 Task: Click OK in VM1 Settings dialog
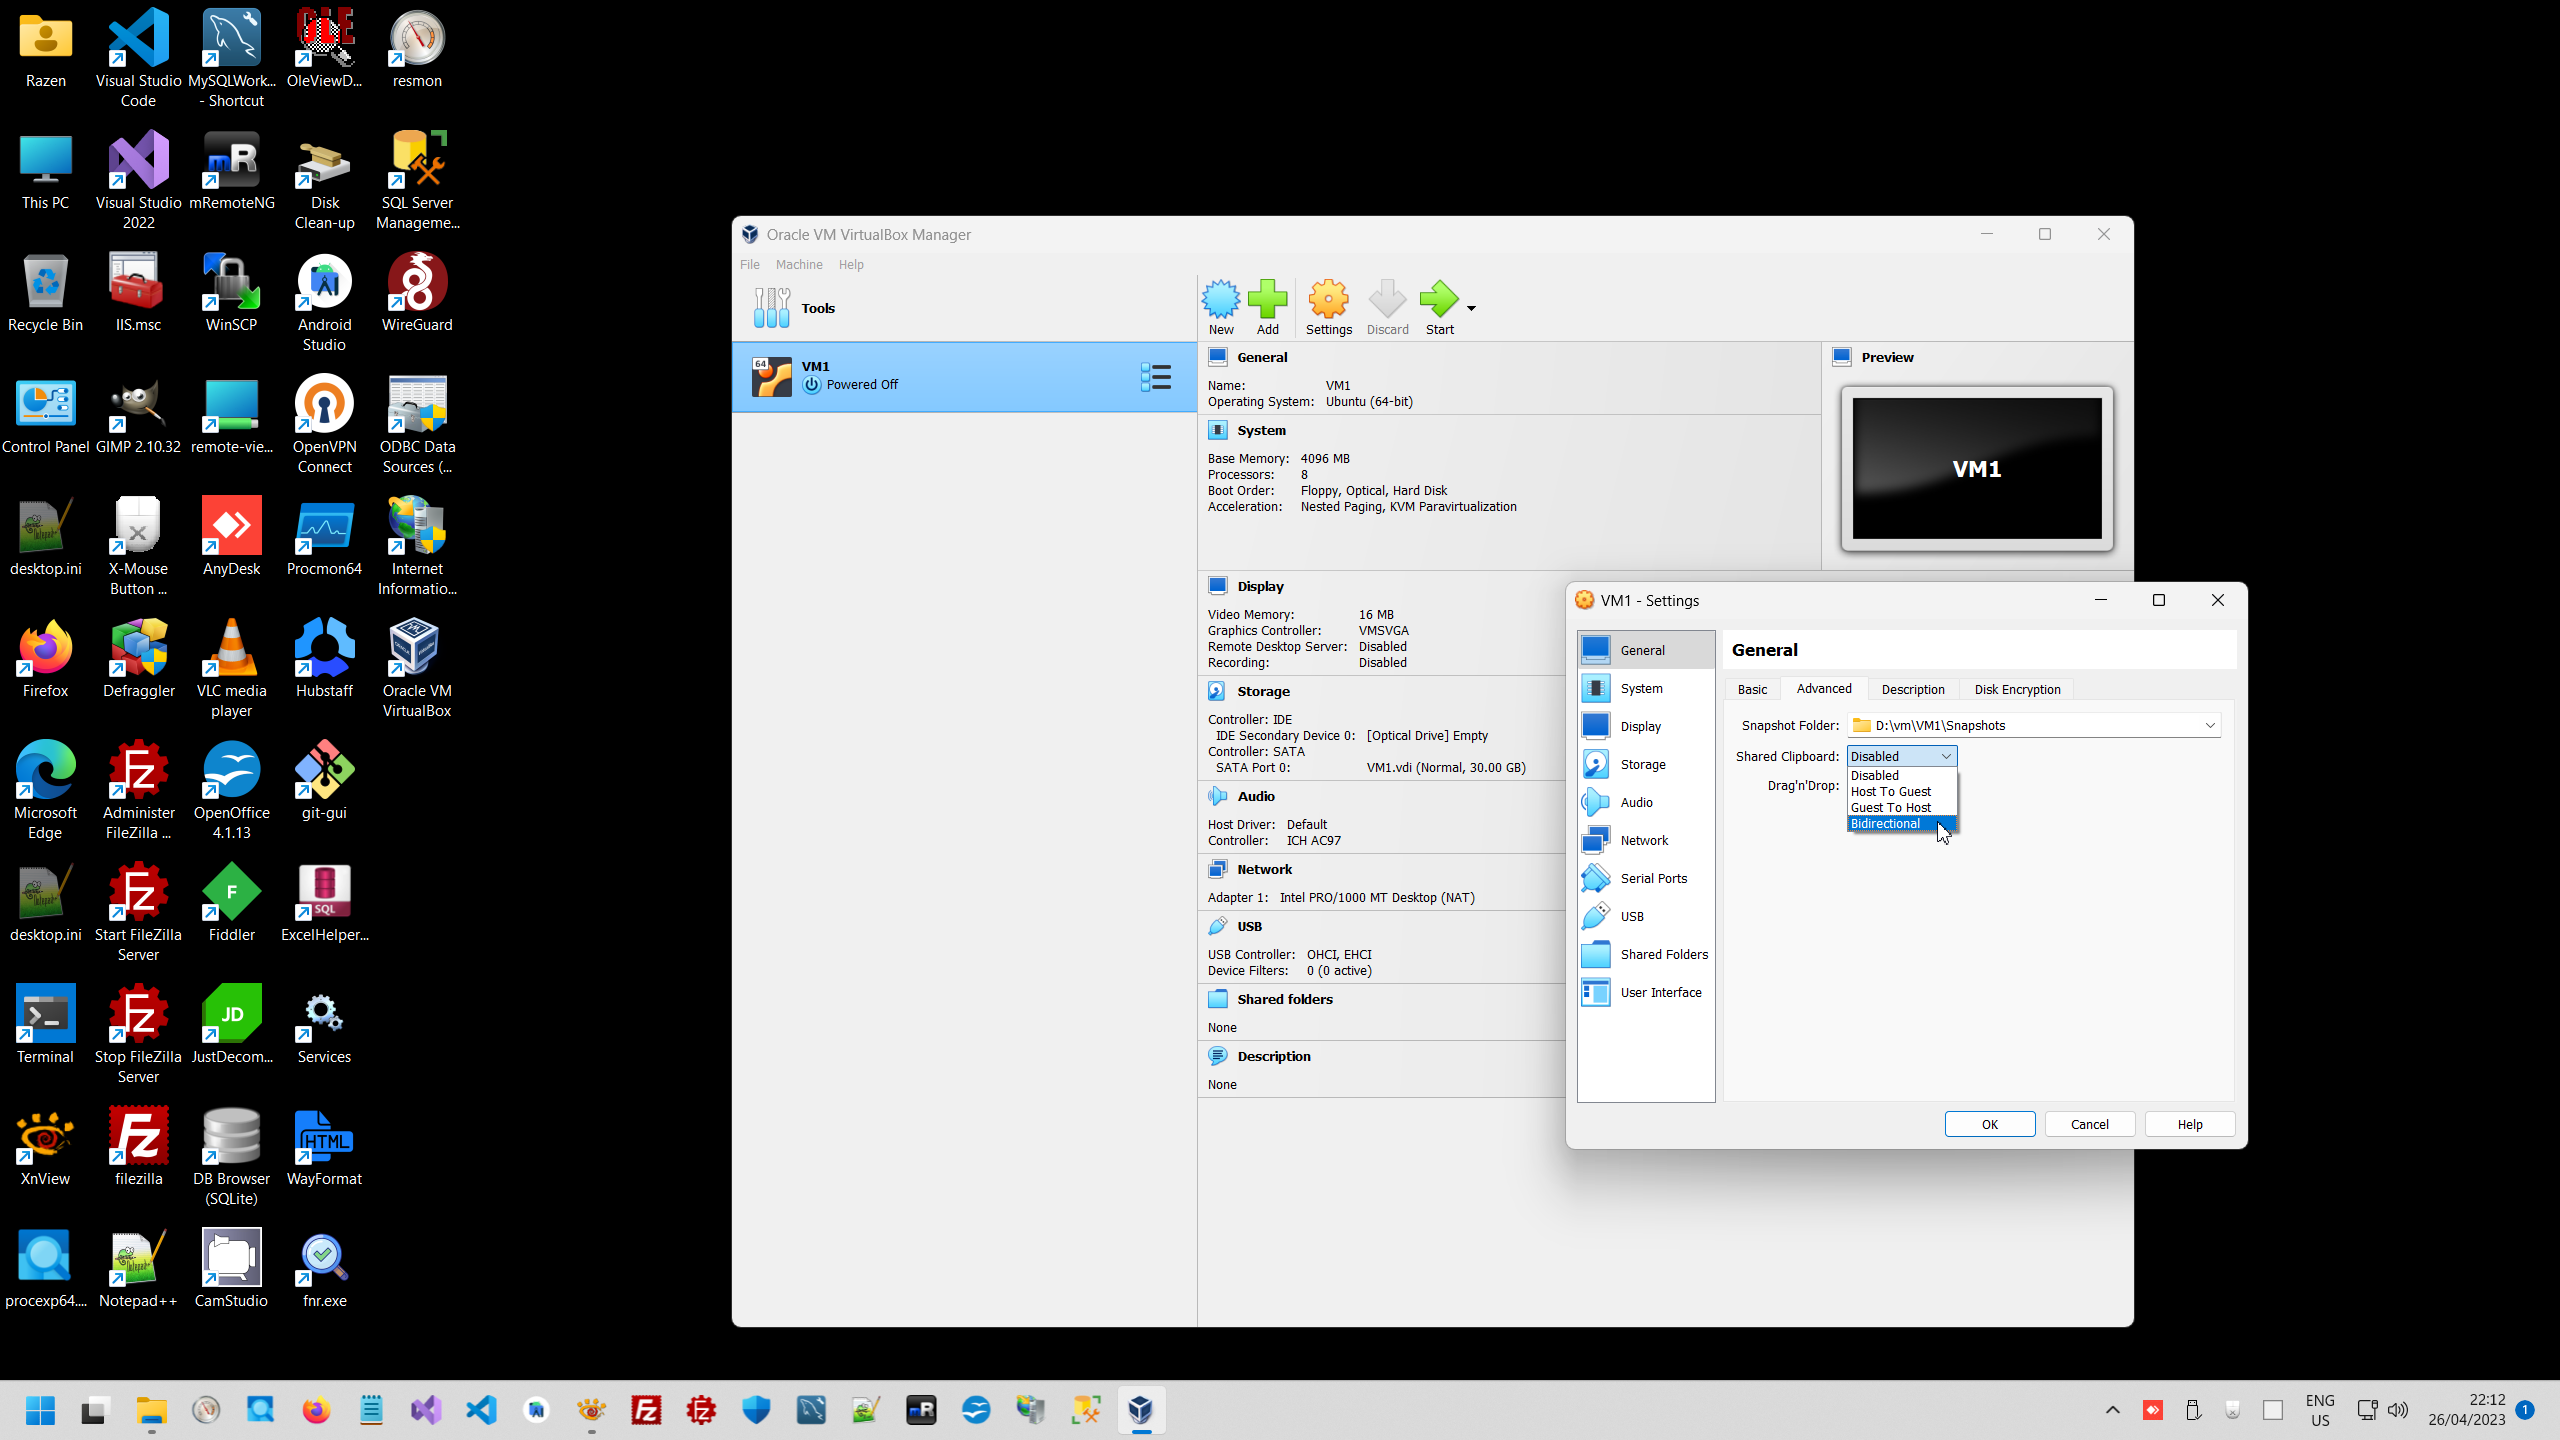coord(1989,1125)
